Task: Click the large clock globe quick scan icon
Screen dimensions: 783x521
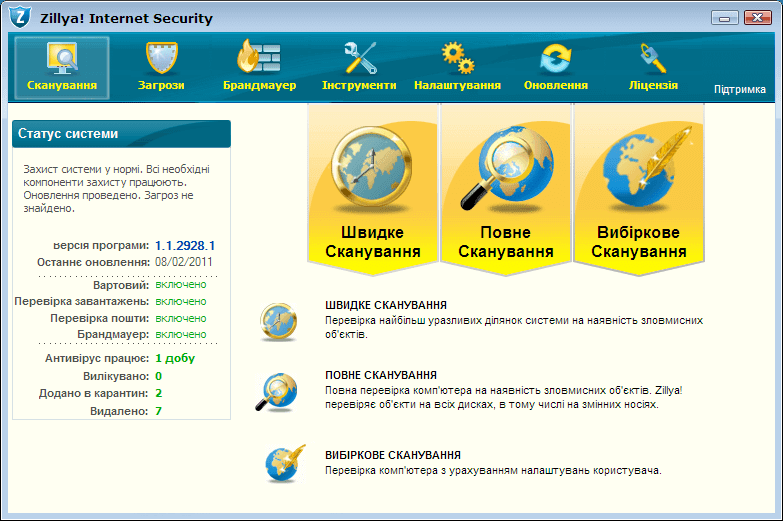Action: coord(372,168)
